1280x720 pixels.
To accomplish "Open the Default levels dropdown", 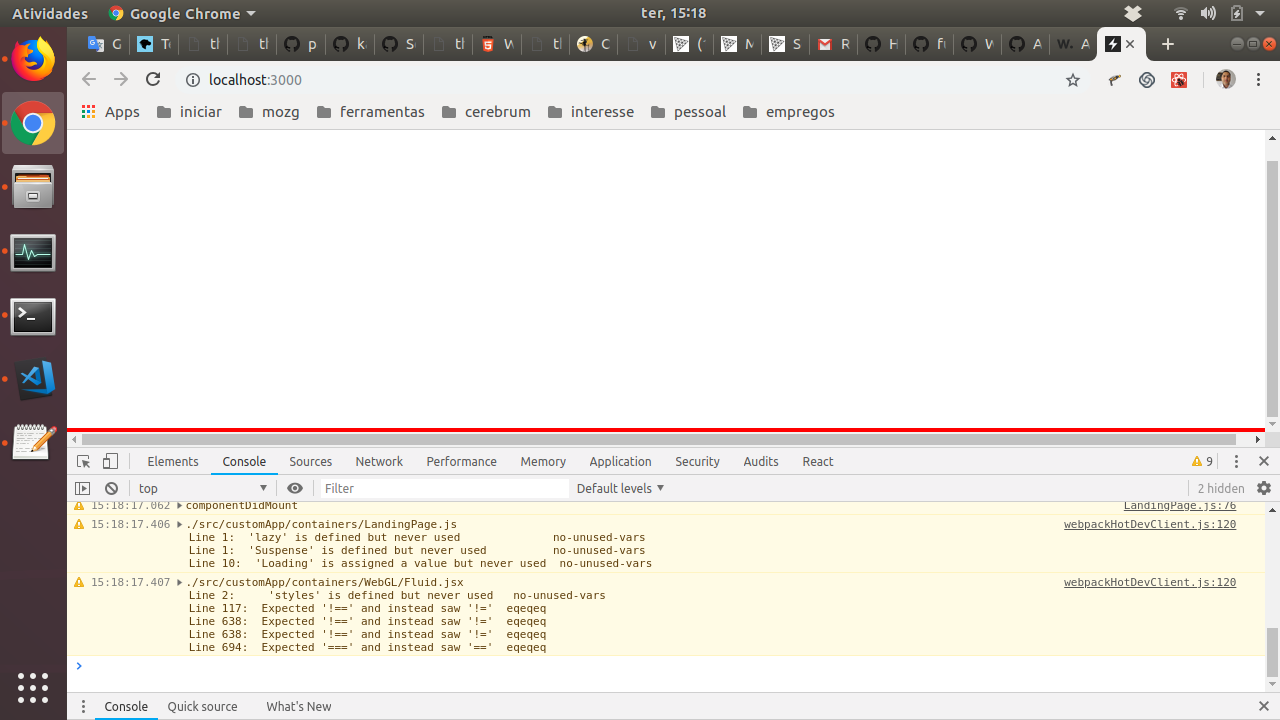I will coord(620,488).
